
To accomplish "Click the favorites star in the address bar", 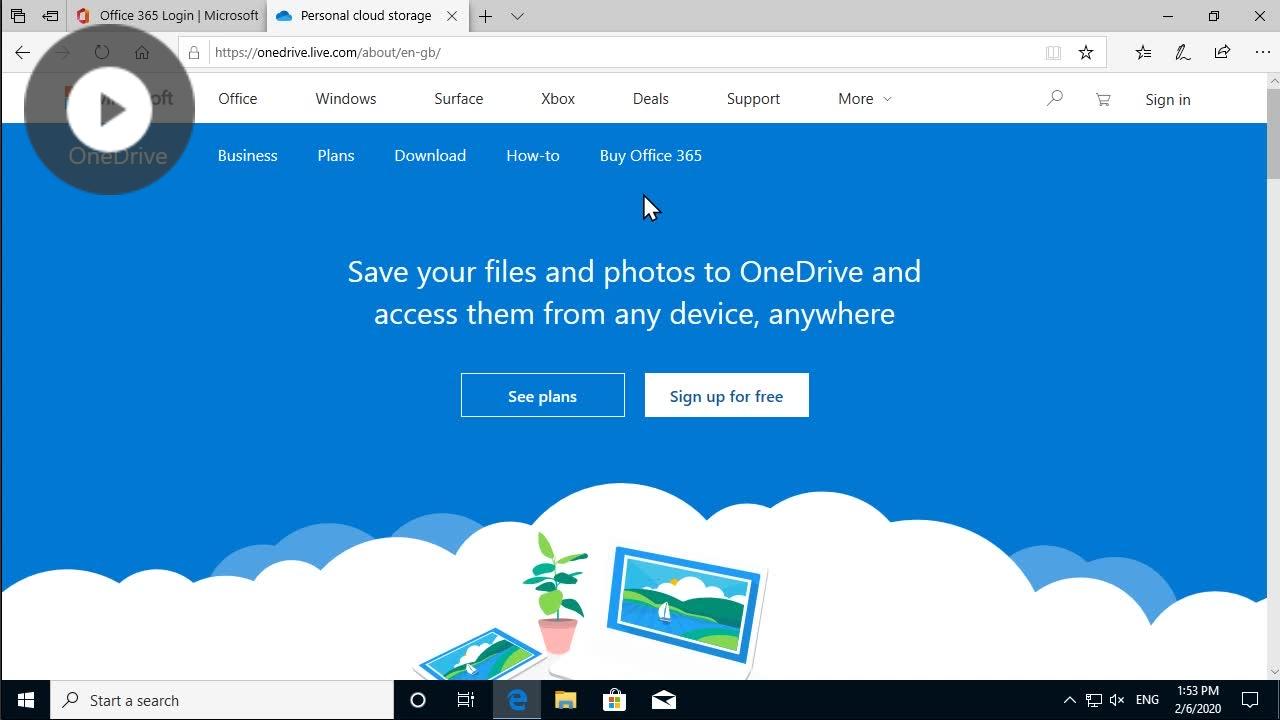I will tap(1086, 52).
